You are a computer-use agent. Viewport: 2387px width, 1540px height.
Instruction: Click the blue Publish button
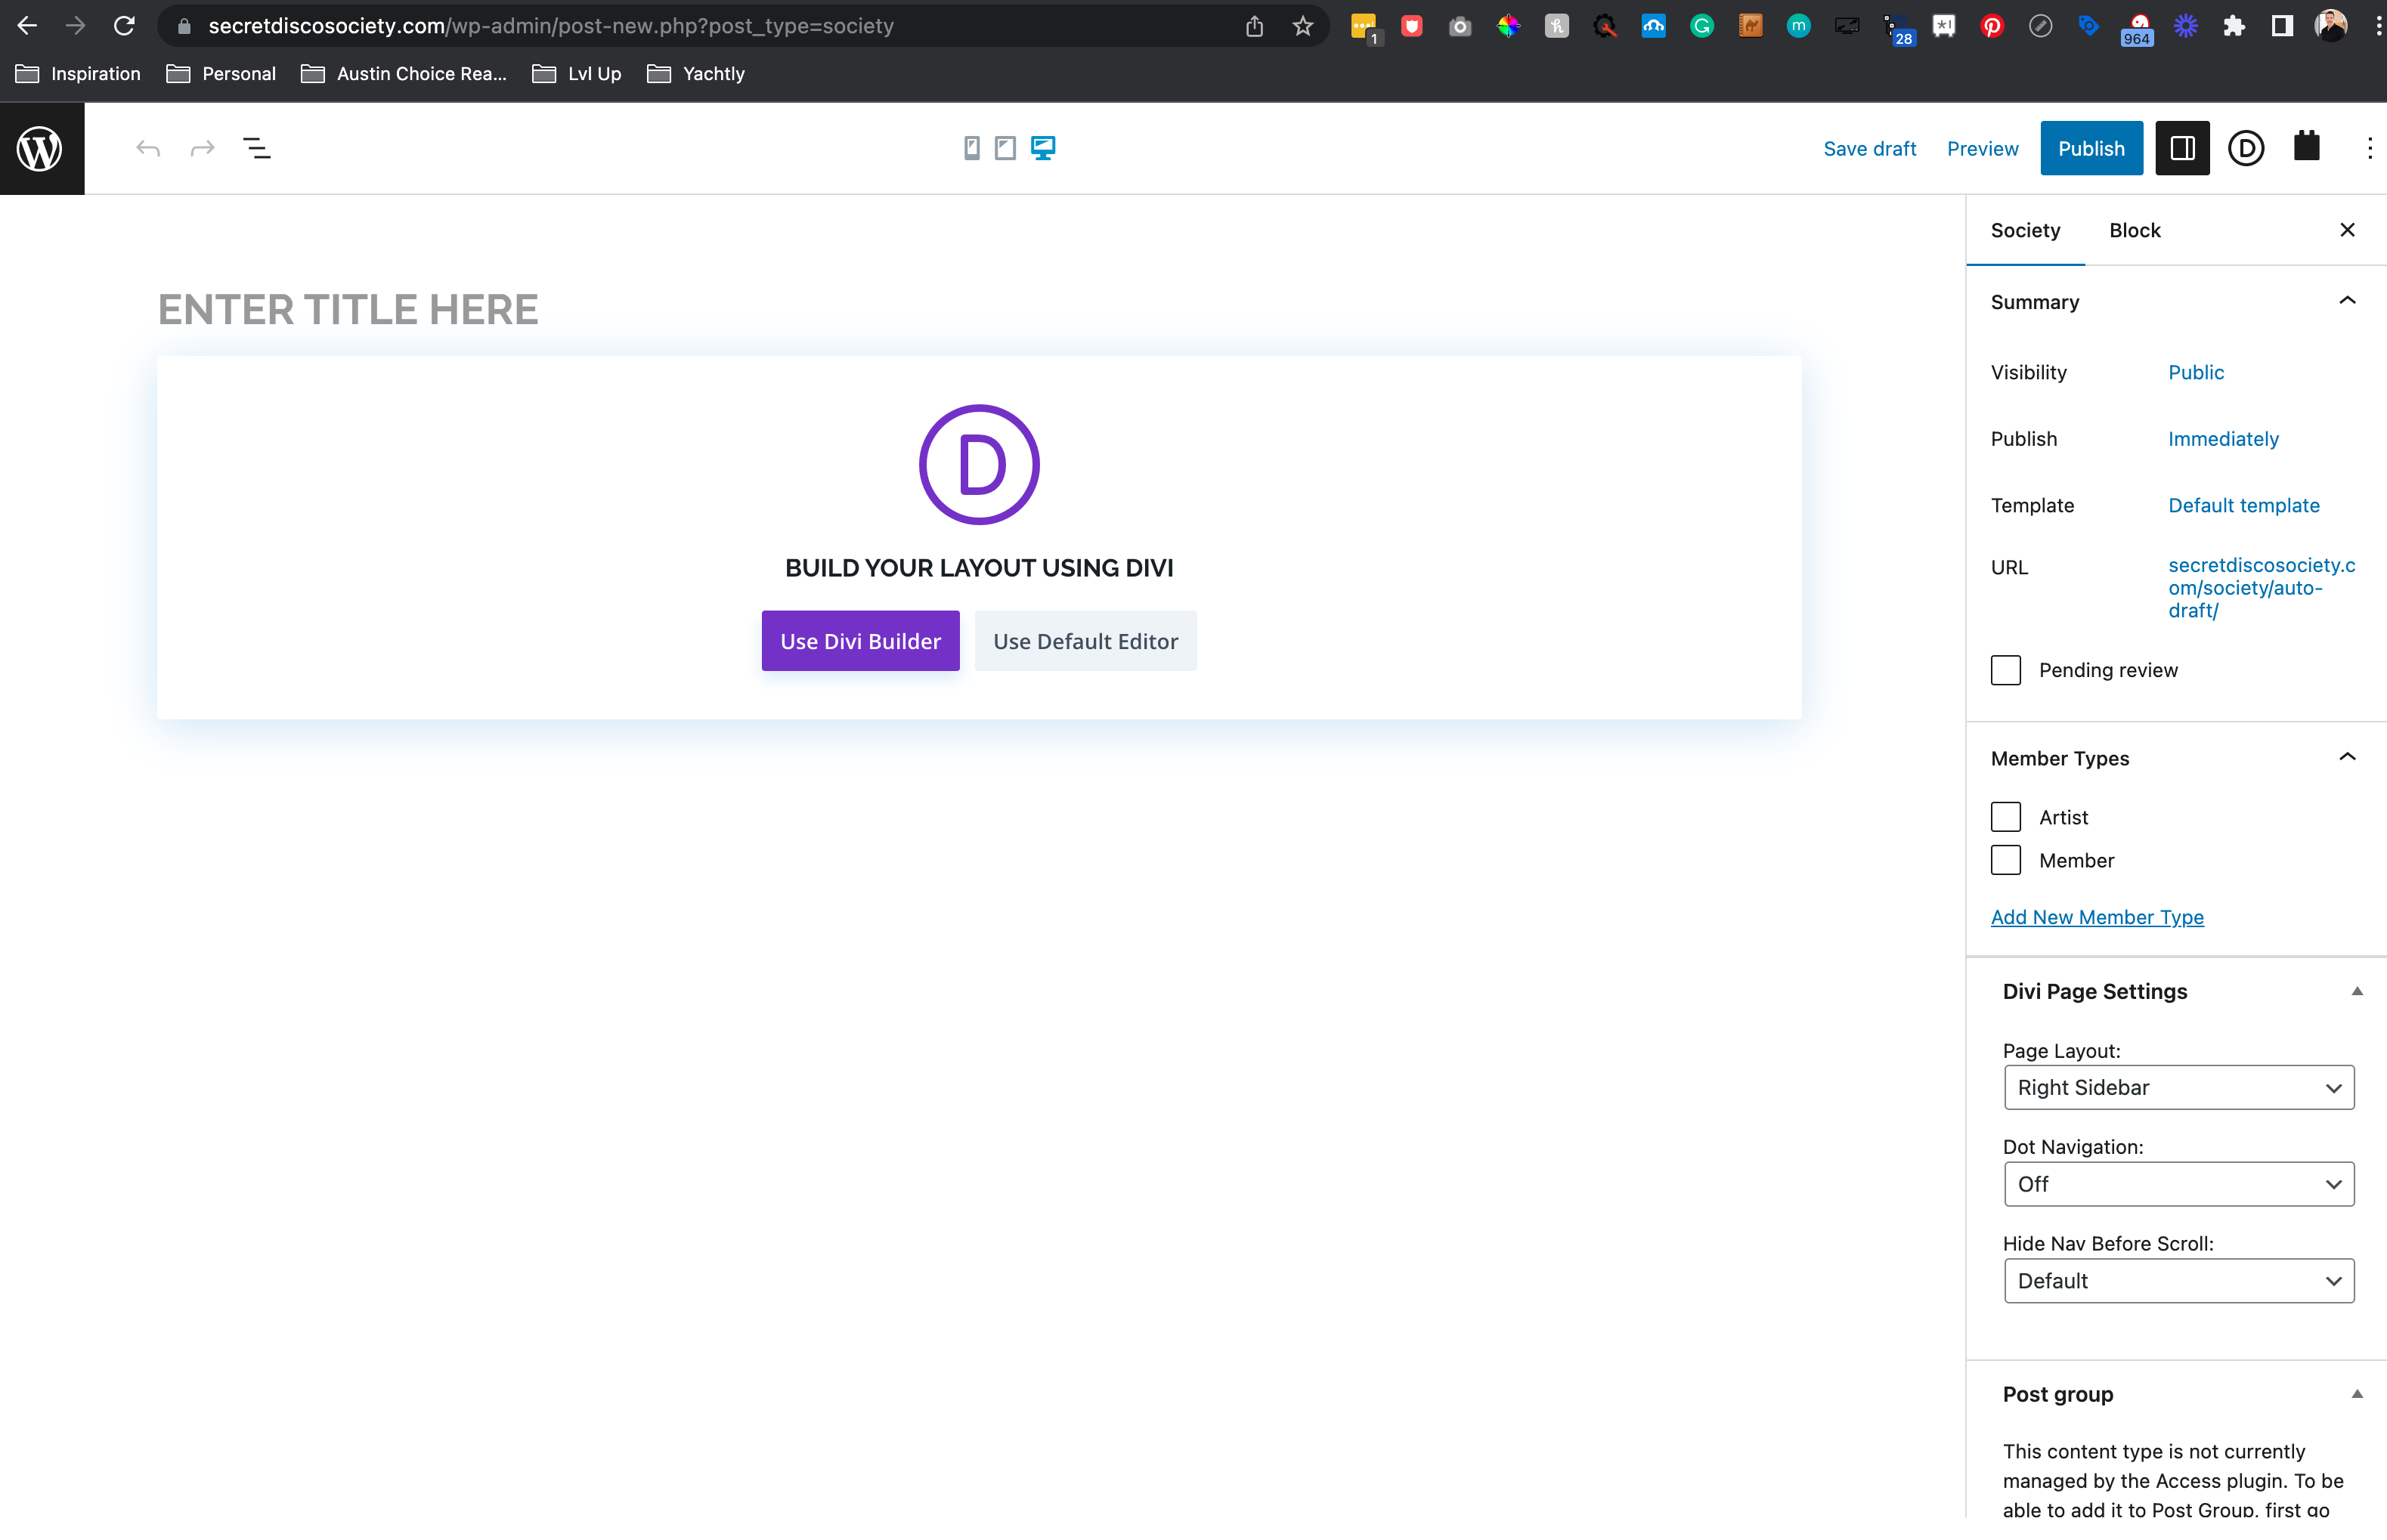[x=2091, y=149]
